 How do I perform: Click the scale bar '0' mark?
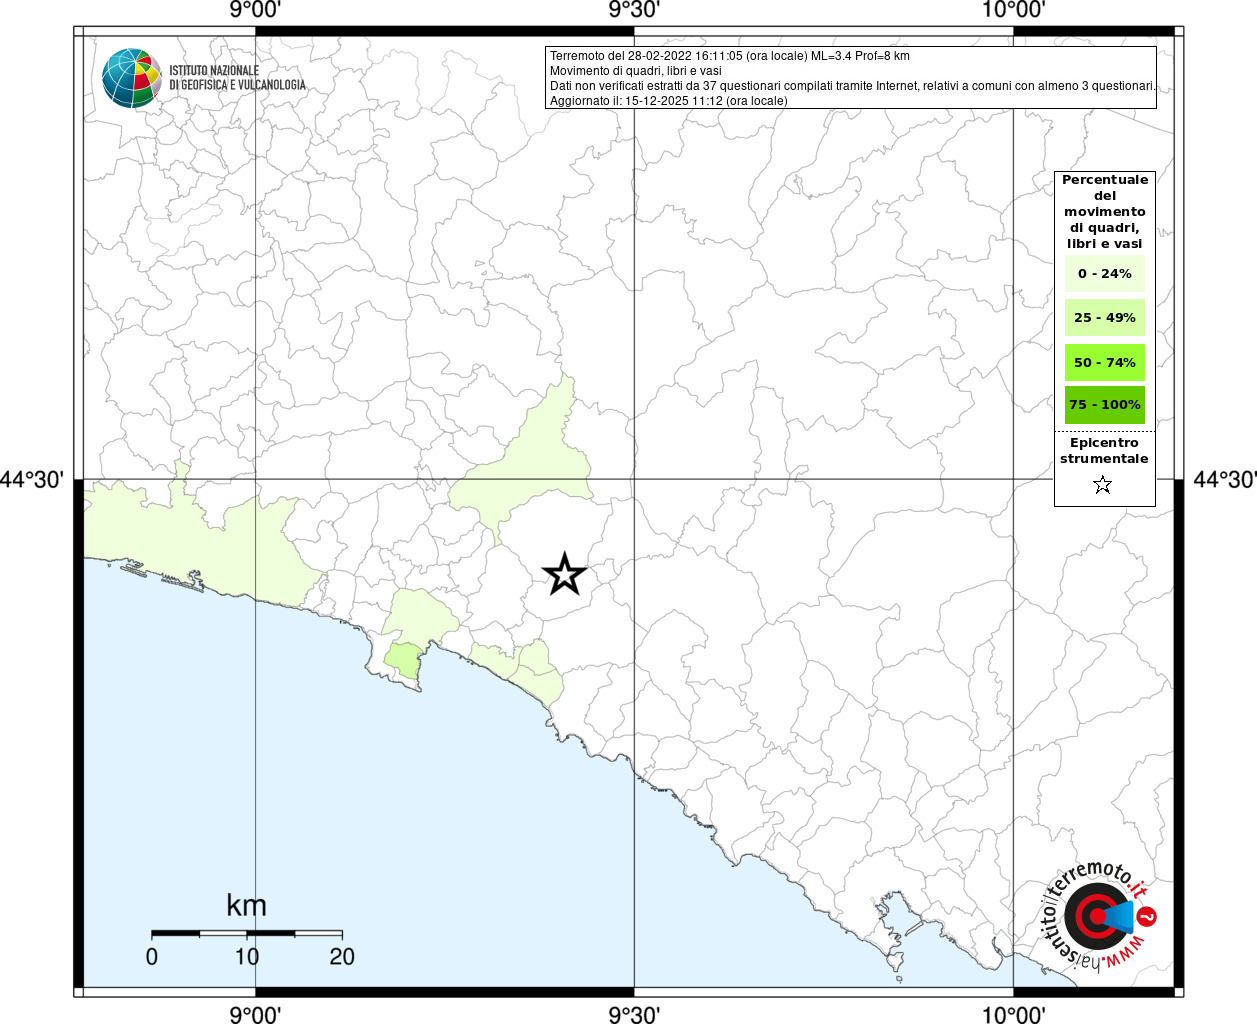(x=152, y=957)
